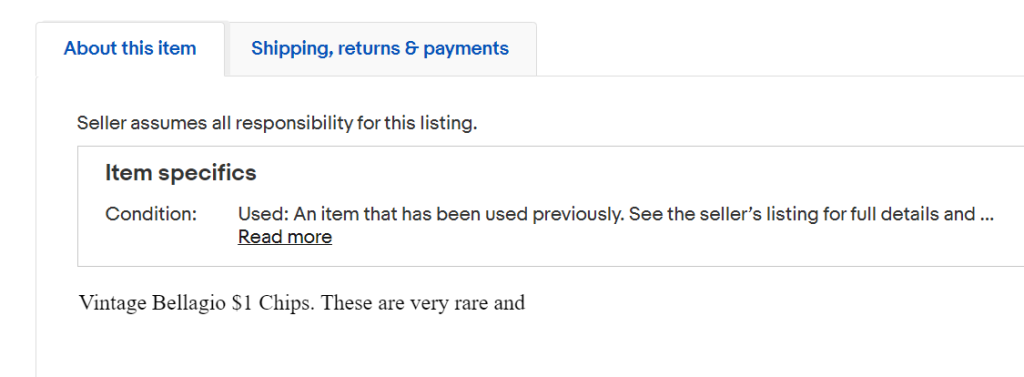Click the Condition: label
1024x377 pixels.
151,214
